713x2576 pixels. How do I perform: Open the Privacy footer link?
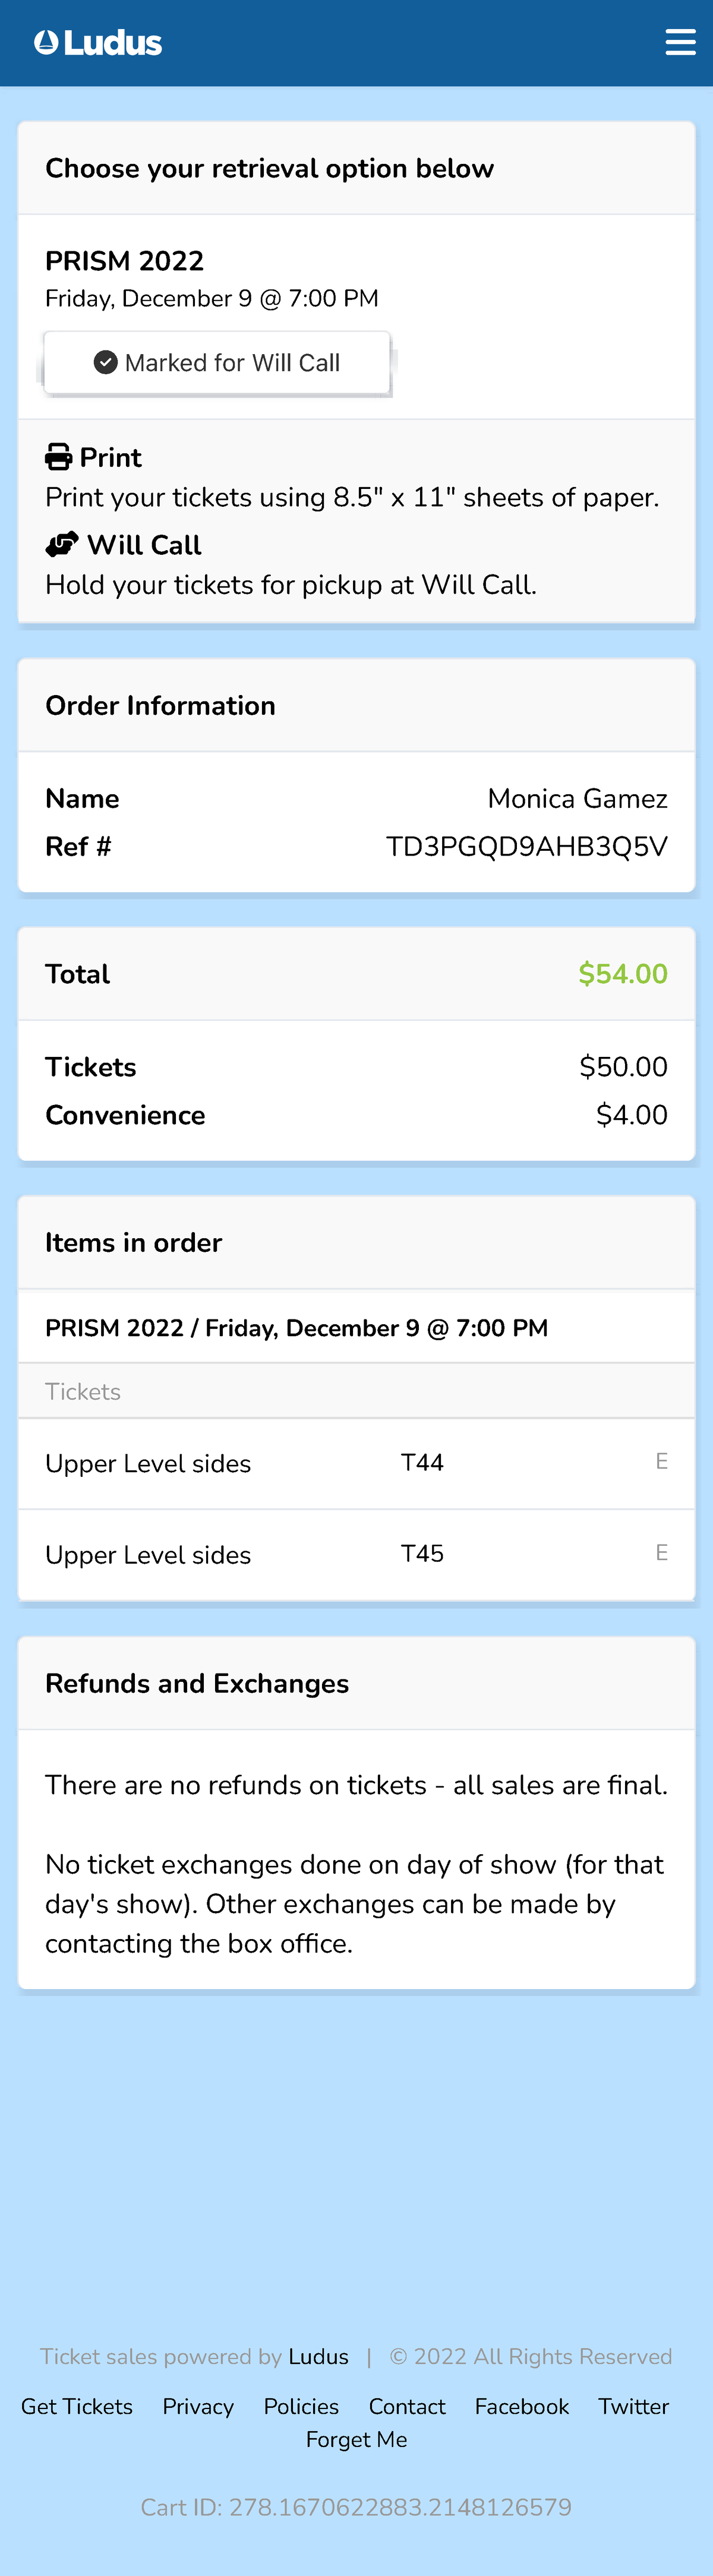[x=198, y=2406]
